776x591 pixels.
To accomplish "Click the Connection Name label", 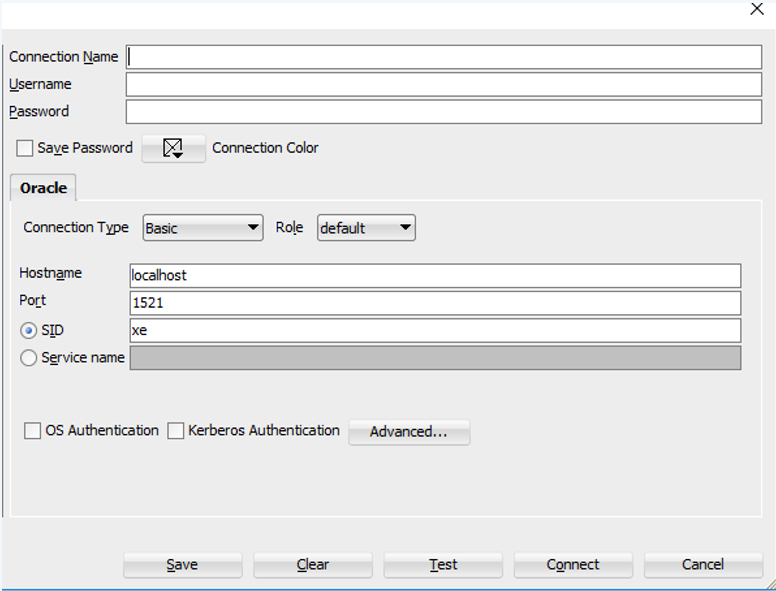I will pos(64,57).
